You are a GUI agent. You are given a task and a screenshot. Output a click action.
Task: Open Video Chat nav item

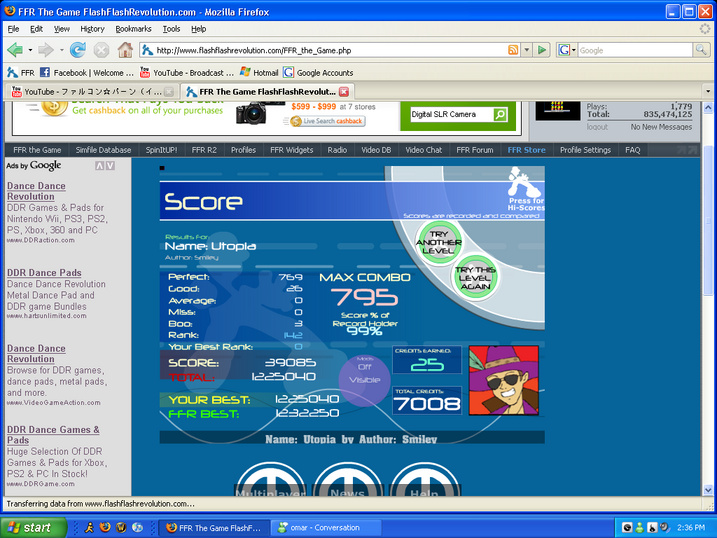[423, 150]
